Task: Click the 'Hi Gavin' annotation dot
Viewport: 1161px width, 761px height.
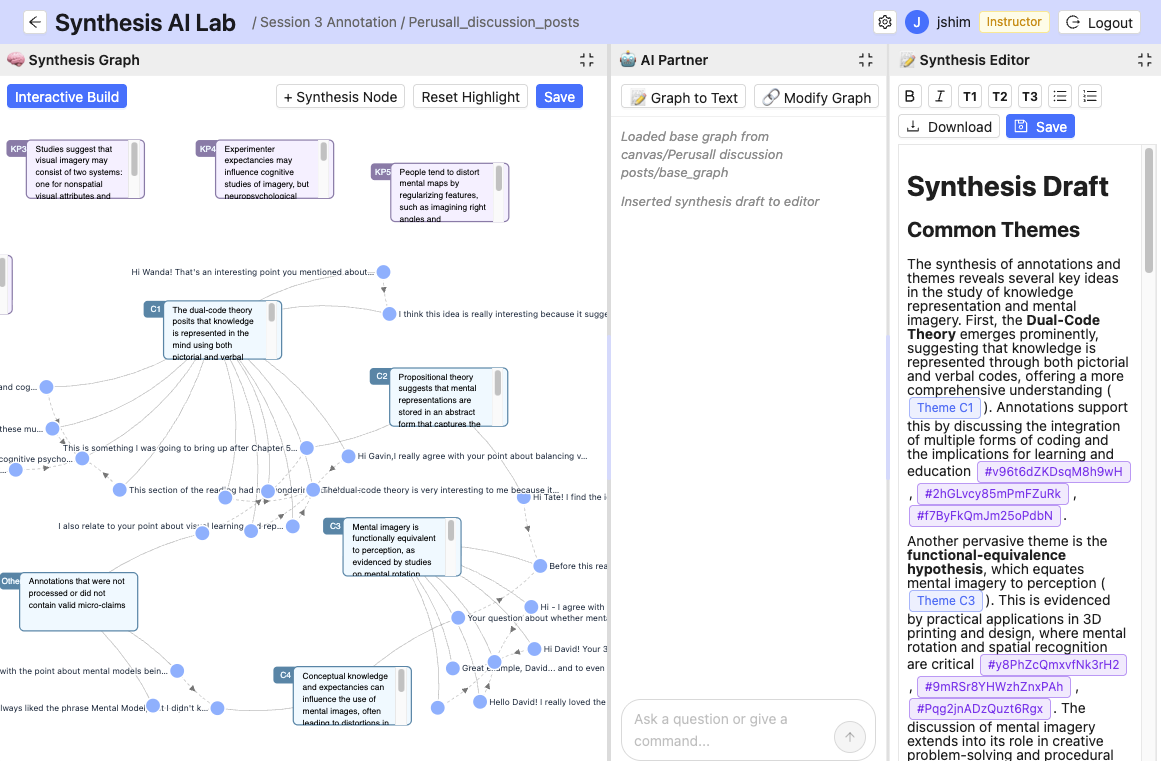Action: point(348,456)
